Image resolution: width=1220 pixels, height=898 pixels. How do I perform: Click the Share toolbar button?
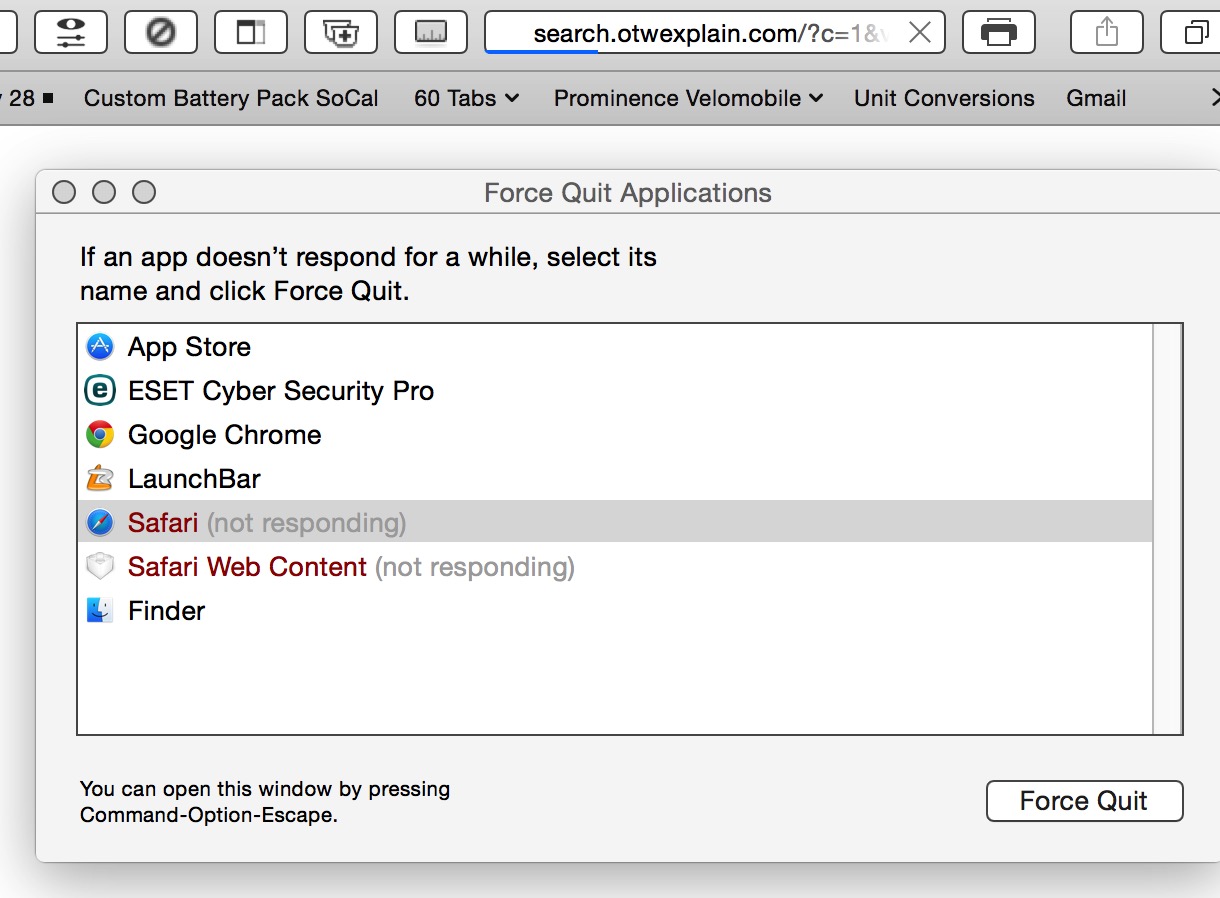tap(1106, 32)
